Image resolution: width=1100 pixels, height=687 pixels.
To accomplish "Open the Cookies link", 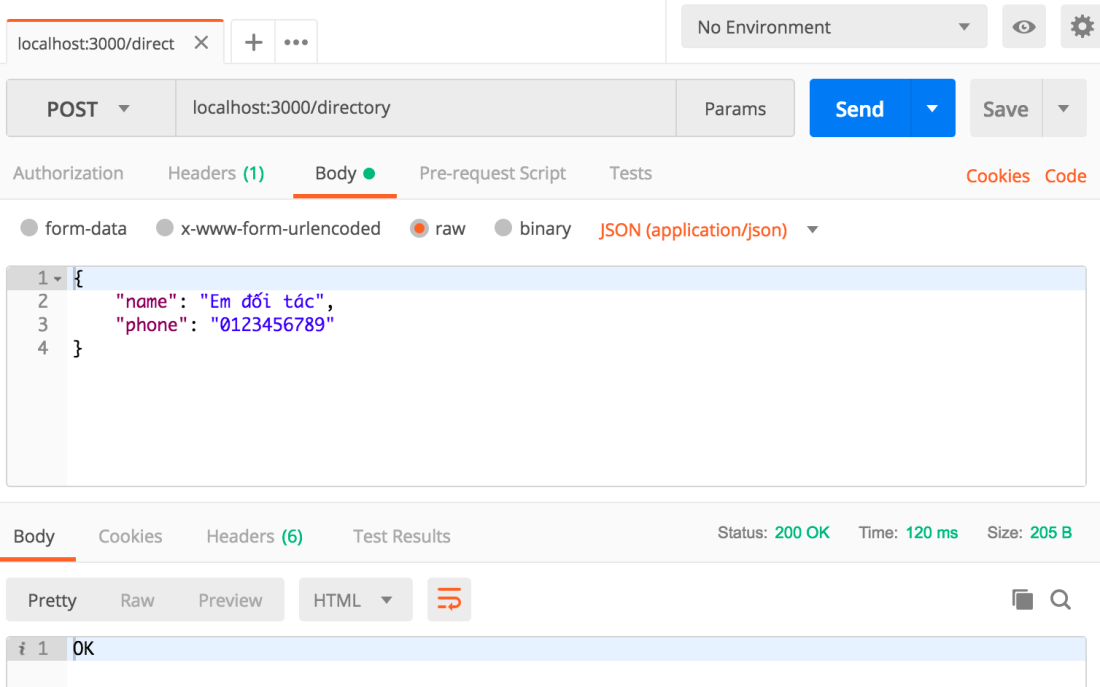I will point(997,176).
